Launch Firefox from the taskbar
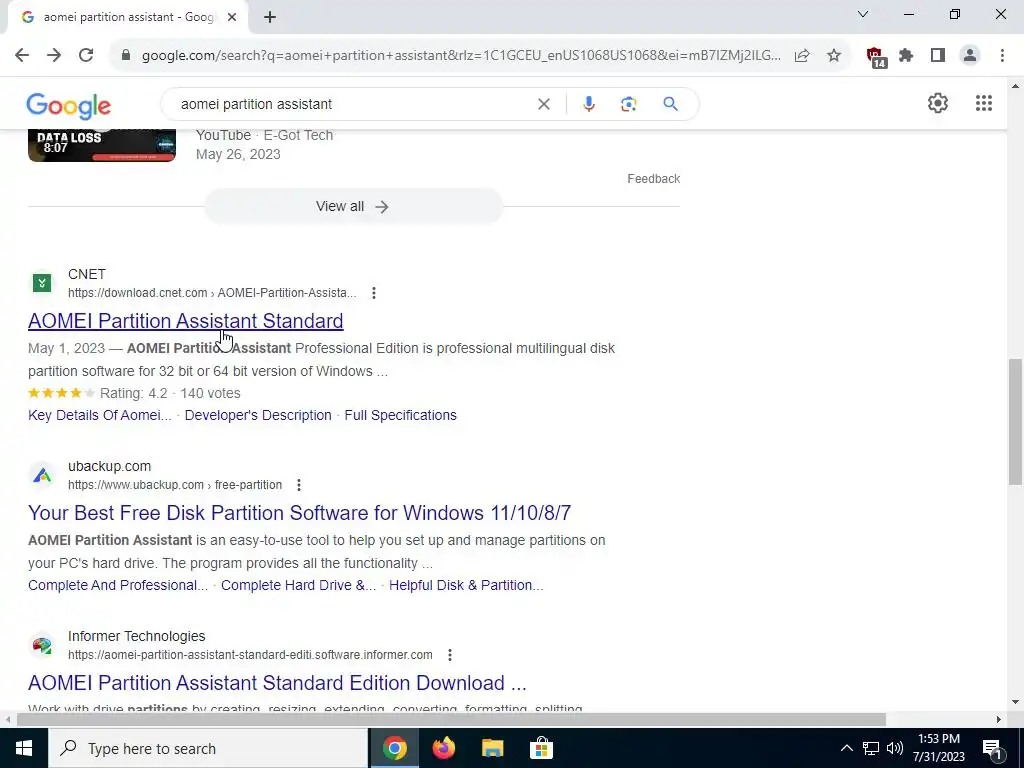This screenshot has width=1024, height=768. [443, 748]
